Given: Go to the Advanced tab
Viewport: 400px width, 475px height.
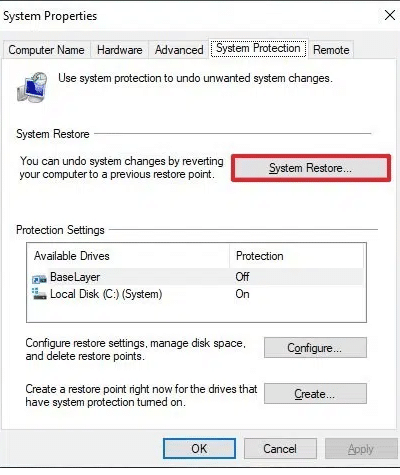Looking at the screenshot, I should 179,50.
